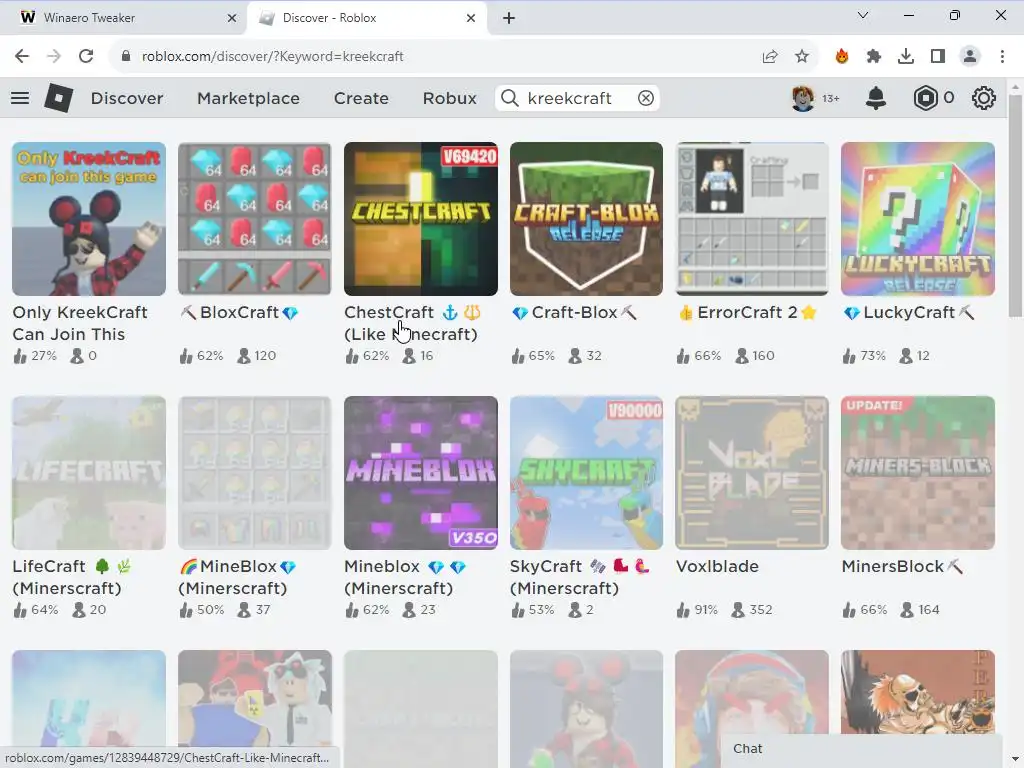Share this page from address bar
Screen dimensions: 1024x768
(x=770, y=56)
